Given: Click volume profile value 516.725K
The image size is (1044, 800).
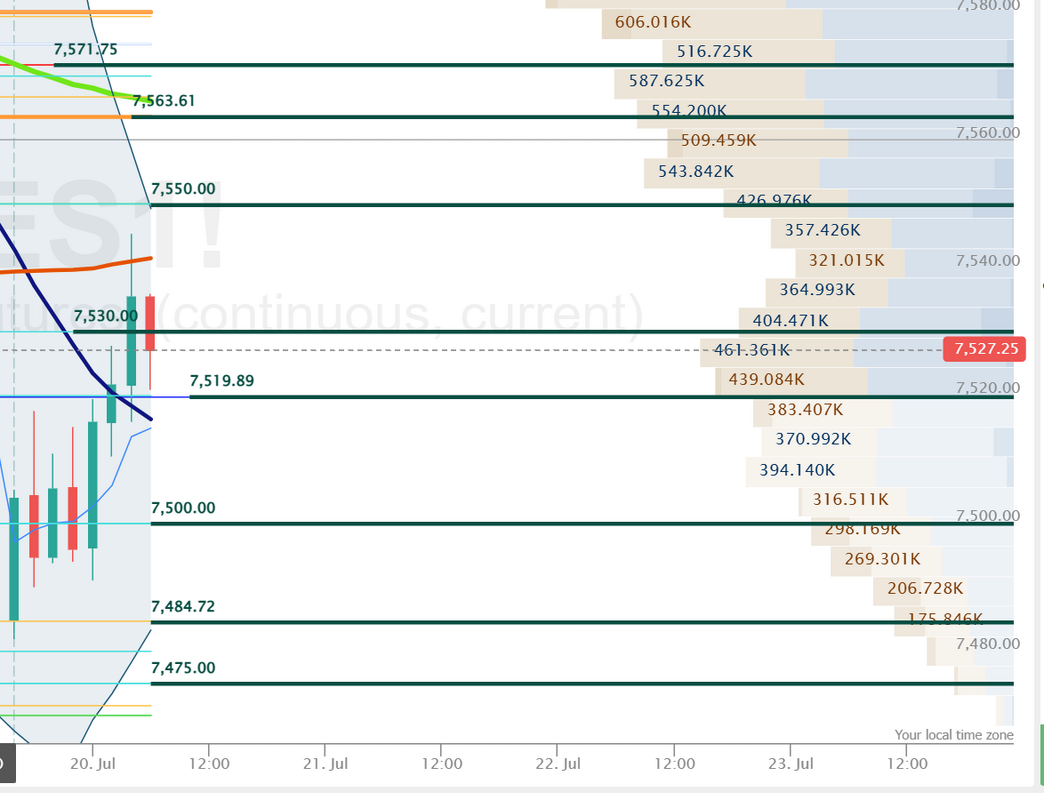Looking at the screenshot, I should tap(714, 51).
